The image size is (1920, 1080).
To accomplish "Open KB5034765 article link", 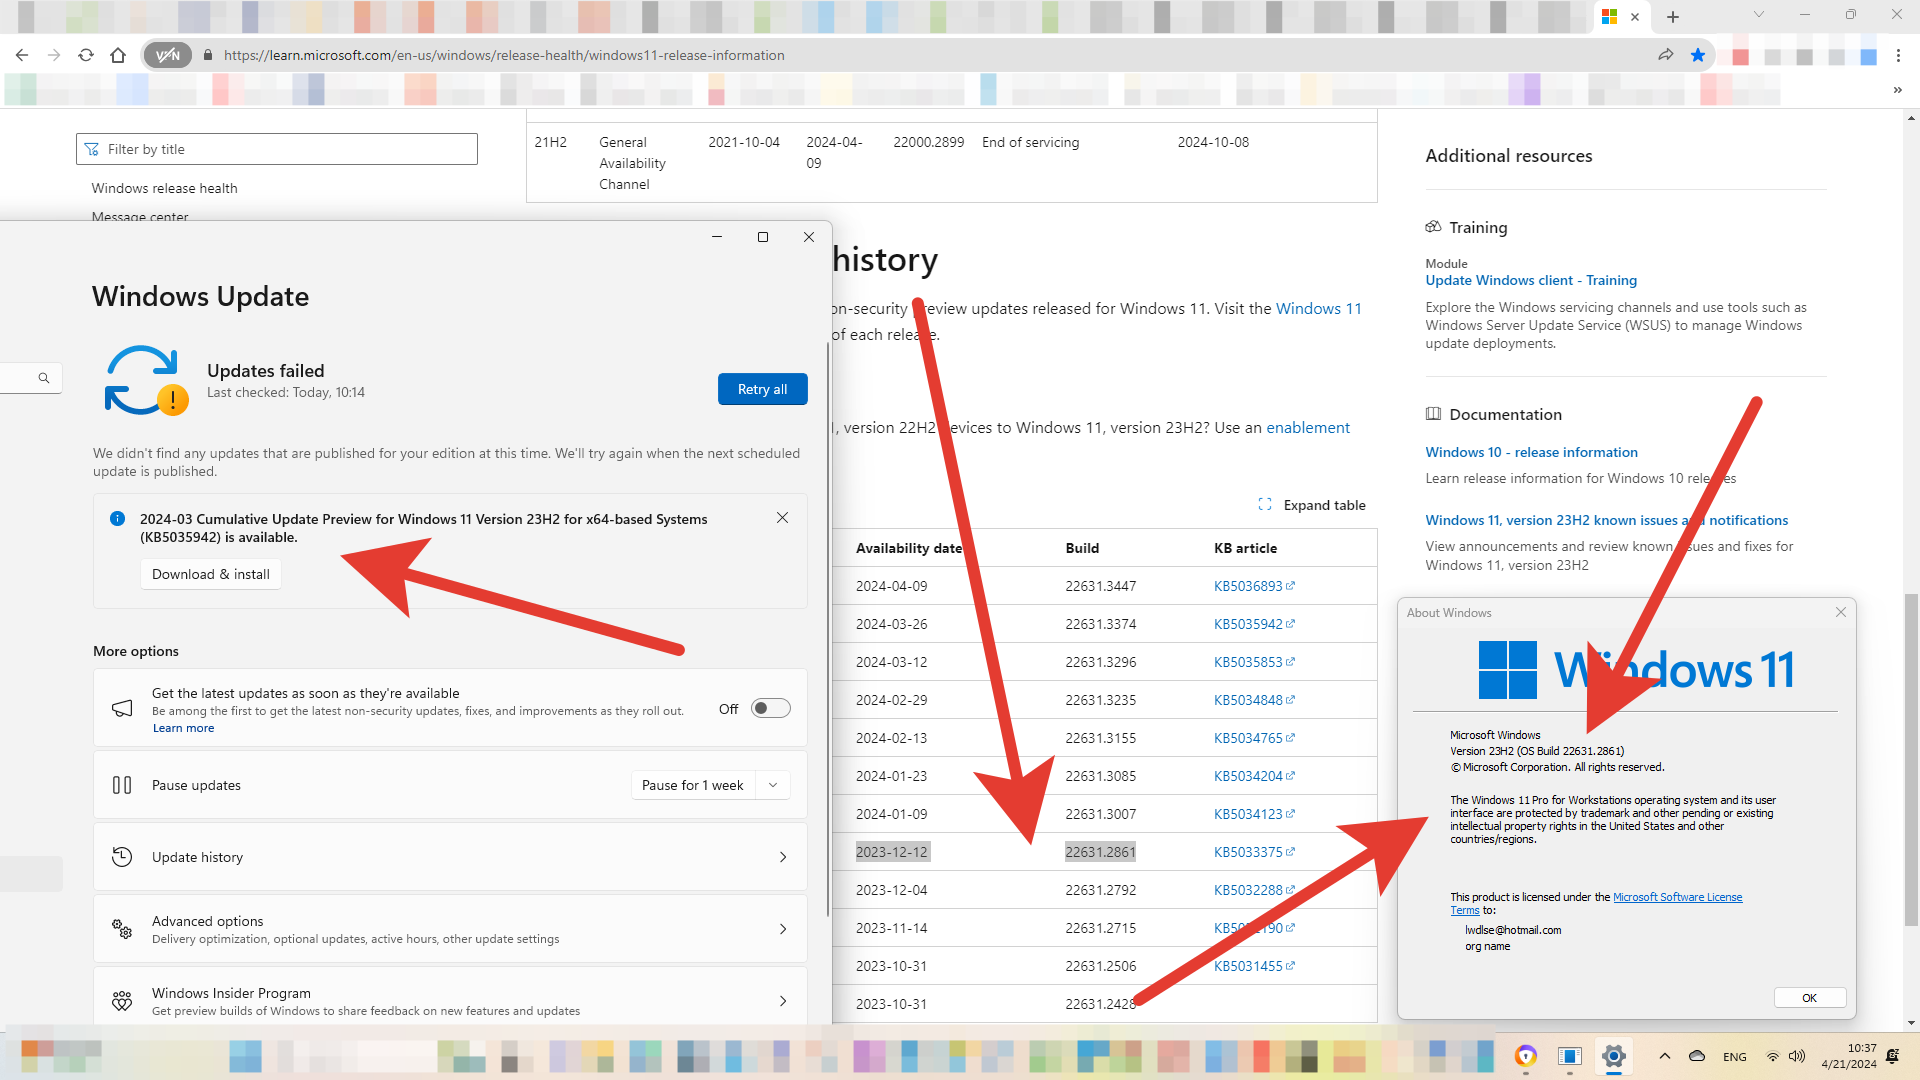I will click(1254, 738).
